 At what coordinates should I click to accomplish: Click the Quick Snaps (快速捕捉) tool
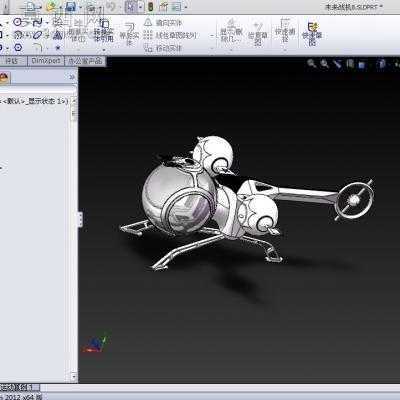click(x=285, y=31)
